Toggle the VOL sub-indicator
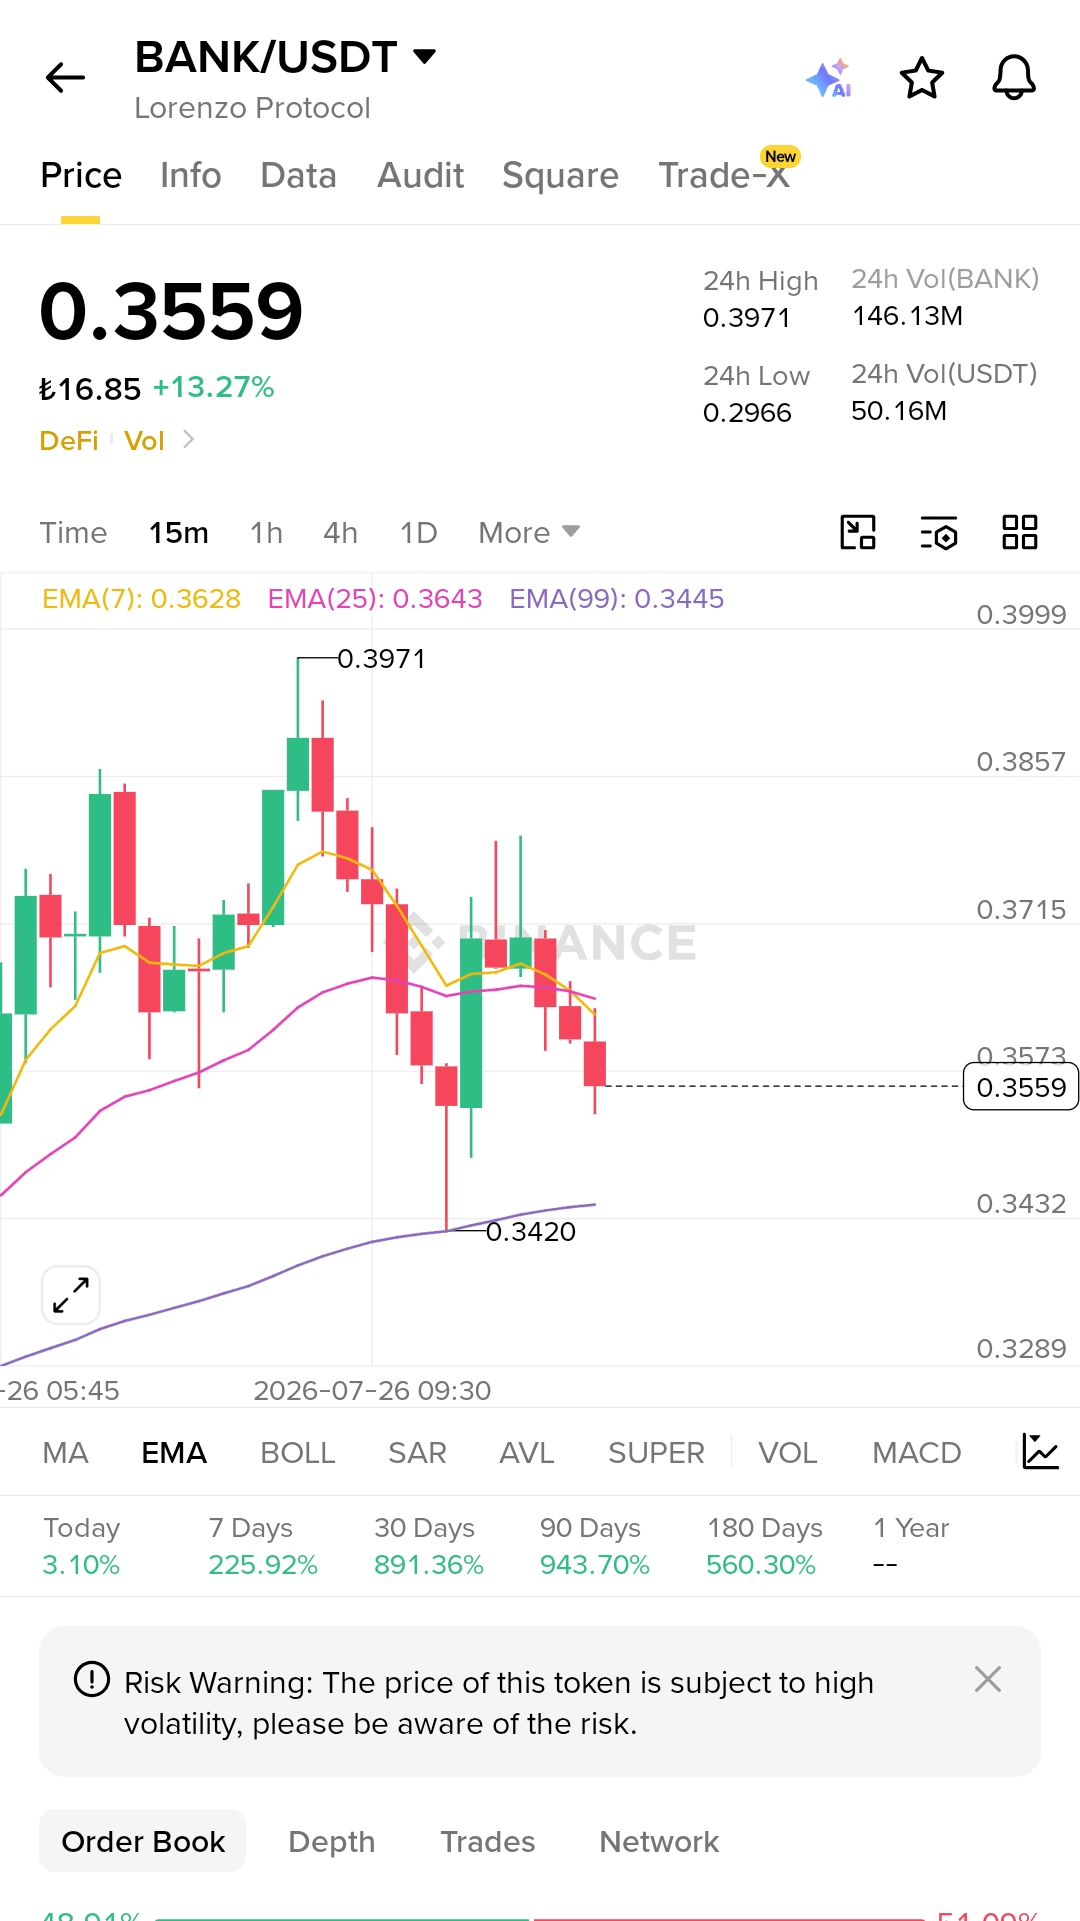The image size is (1080, 1921). click(788, 1452)
